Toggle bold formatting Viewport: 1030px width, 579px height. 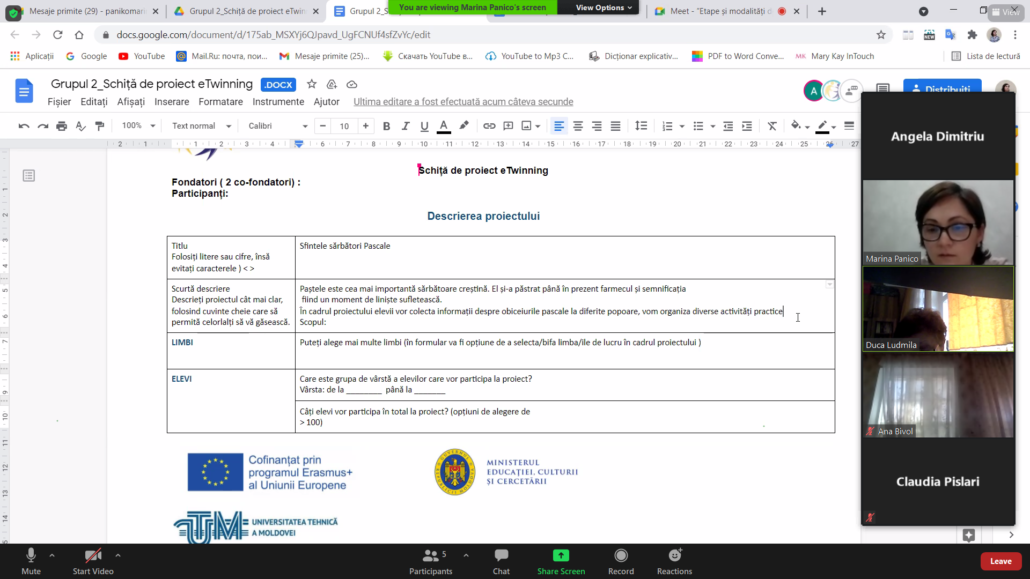pos(387,126)
